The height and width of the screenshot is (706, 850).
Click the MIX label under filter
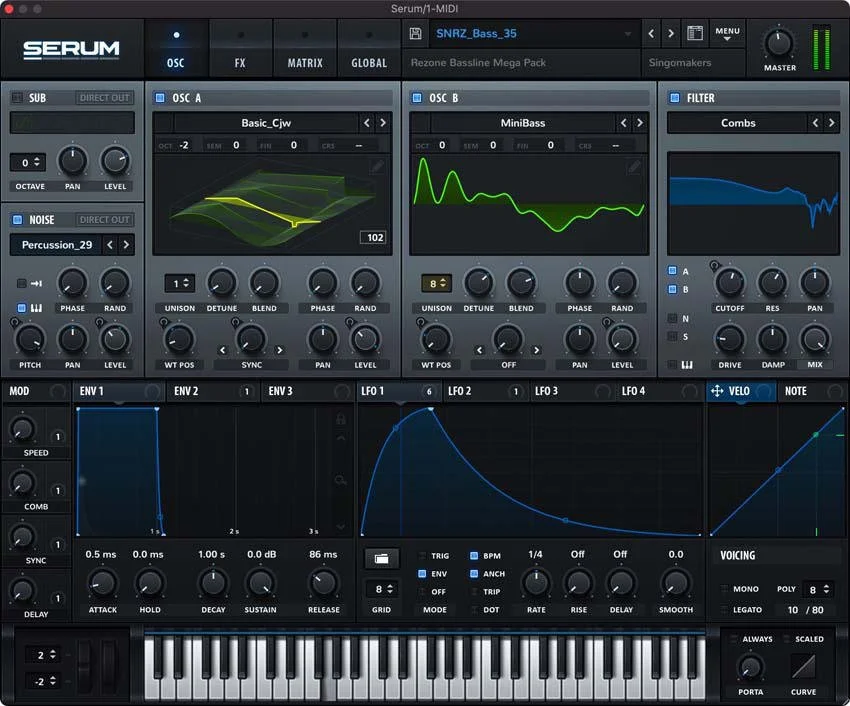click(815, 365)
